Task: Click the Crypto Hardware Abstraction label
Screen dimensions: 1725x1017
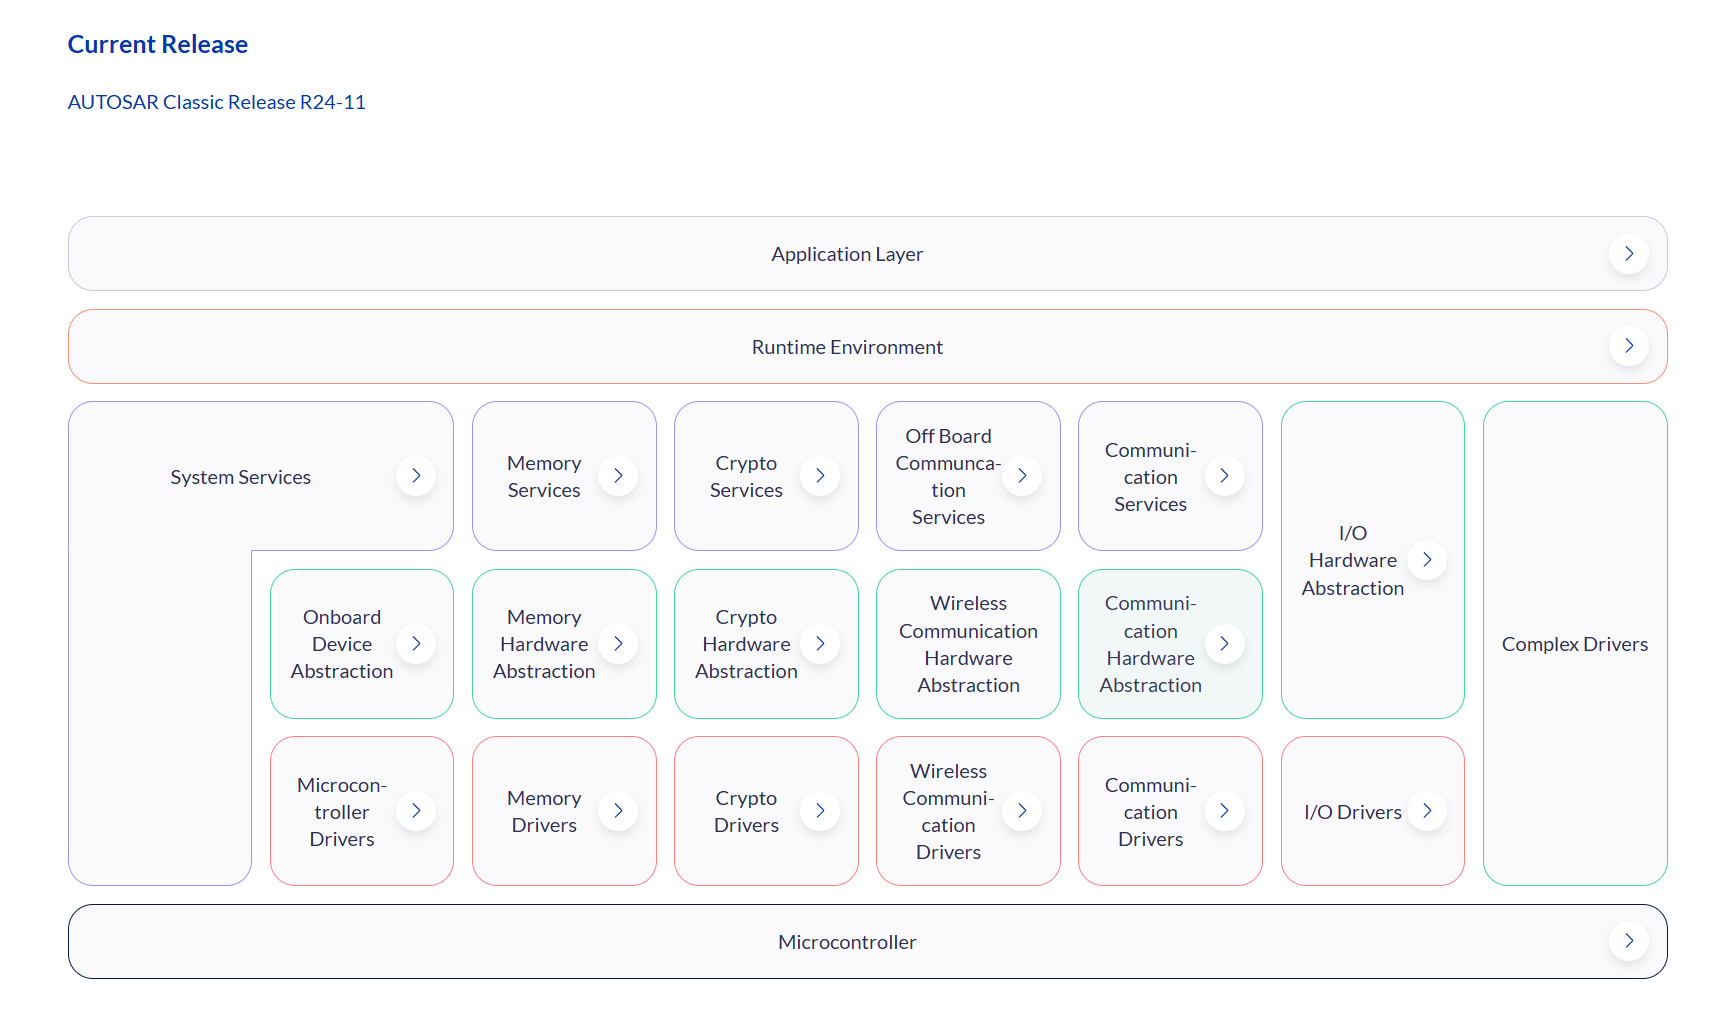Action: (x=746, y=644)
